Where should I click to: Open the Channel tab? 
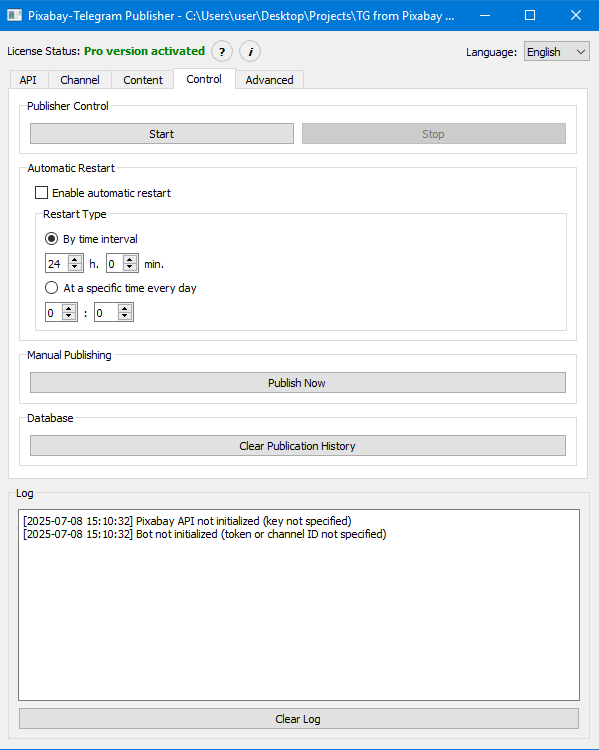[x=80, y=80]
